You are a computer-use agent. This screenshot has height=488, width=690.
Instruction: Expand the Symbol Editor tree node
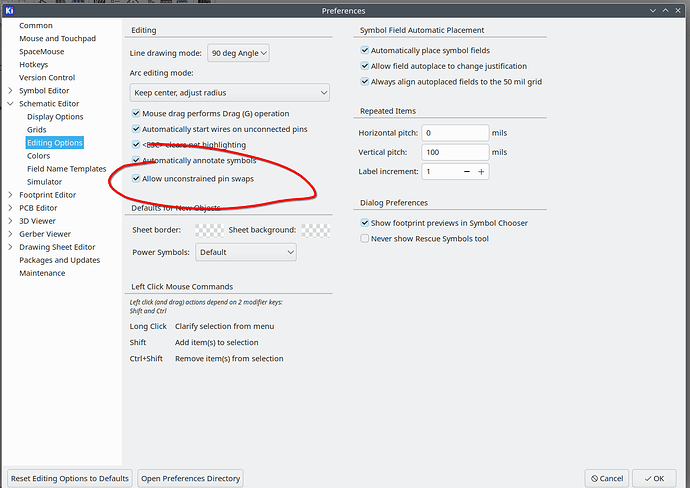coord(11,91)
